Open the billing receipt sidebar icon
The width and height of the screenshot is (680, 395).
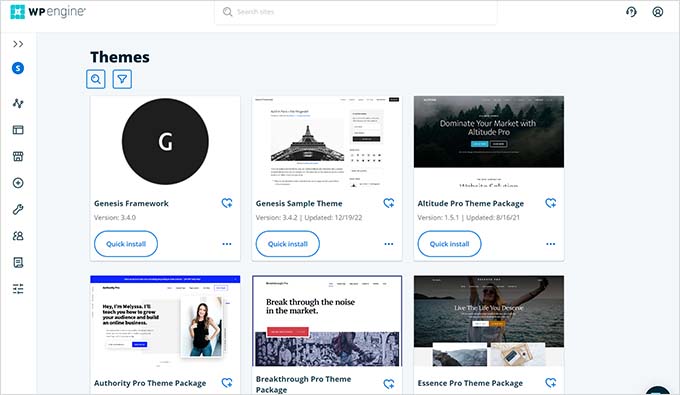click(x=18, y=262)
